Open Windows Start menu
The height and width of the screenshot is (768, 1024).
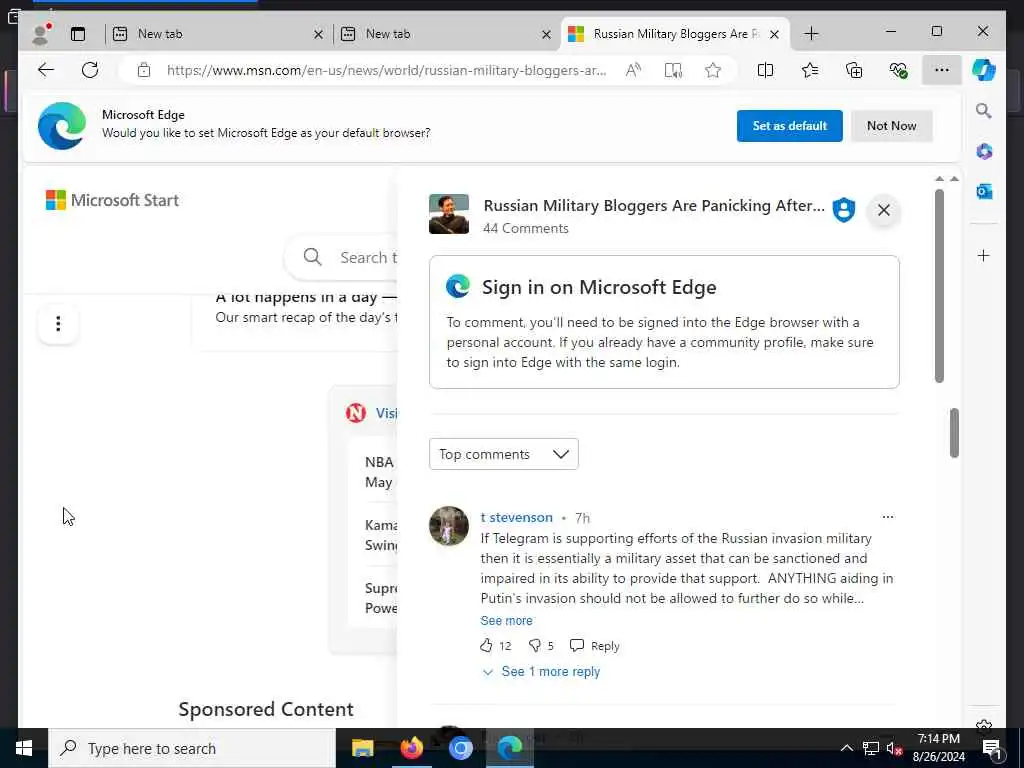(24, 748)
